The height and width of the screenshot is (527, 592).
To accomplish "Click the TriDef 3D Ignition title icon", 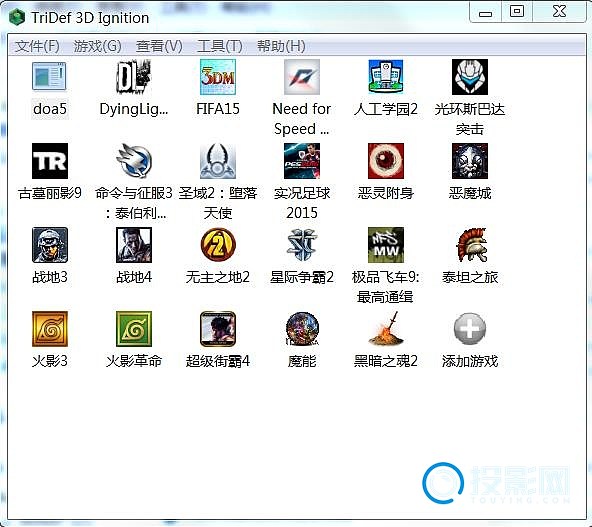I will pyautogui.click(x=17, y=17).
